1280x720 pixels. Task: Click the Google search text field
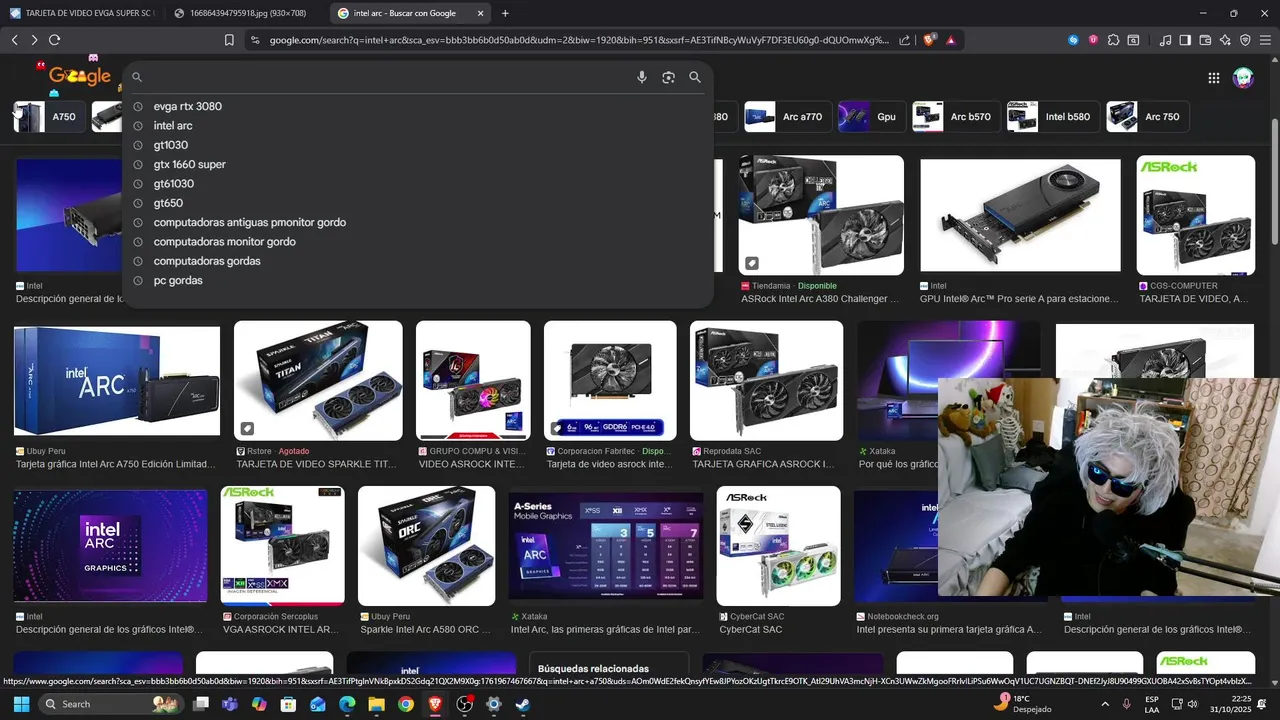390,77
